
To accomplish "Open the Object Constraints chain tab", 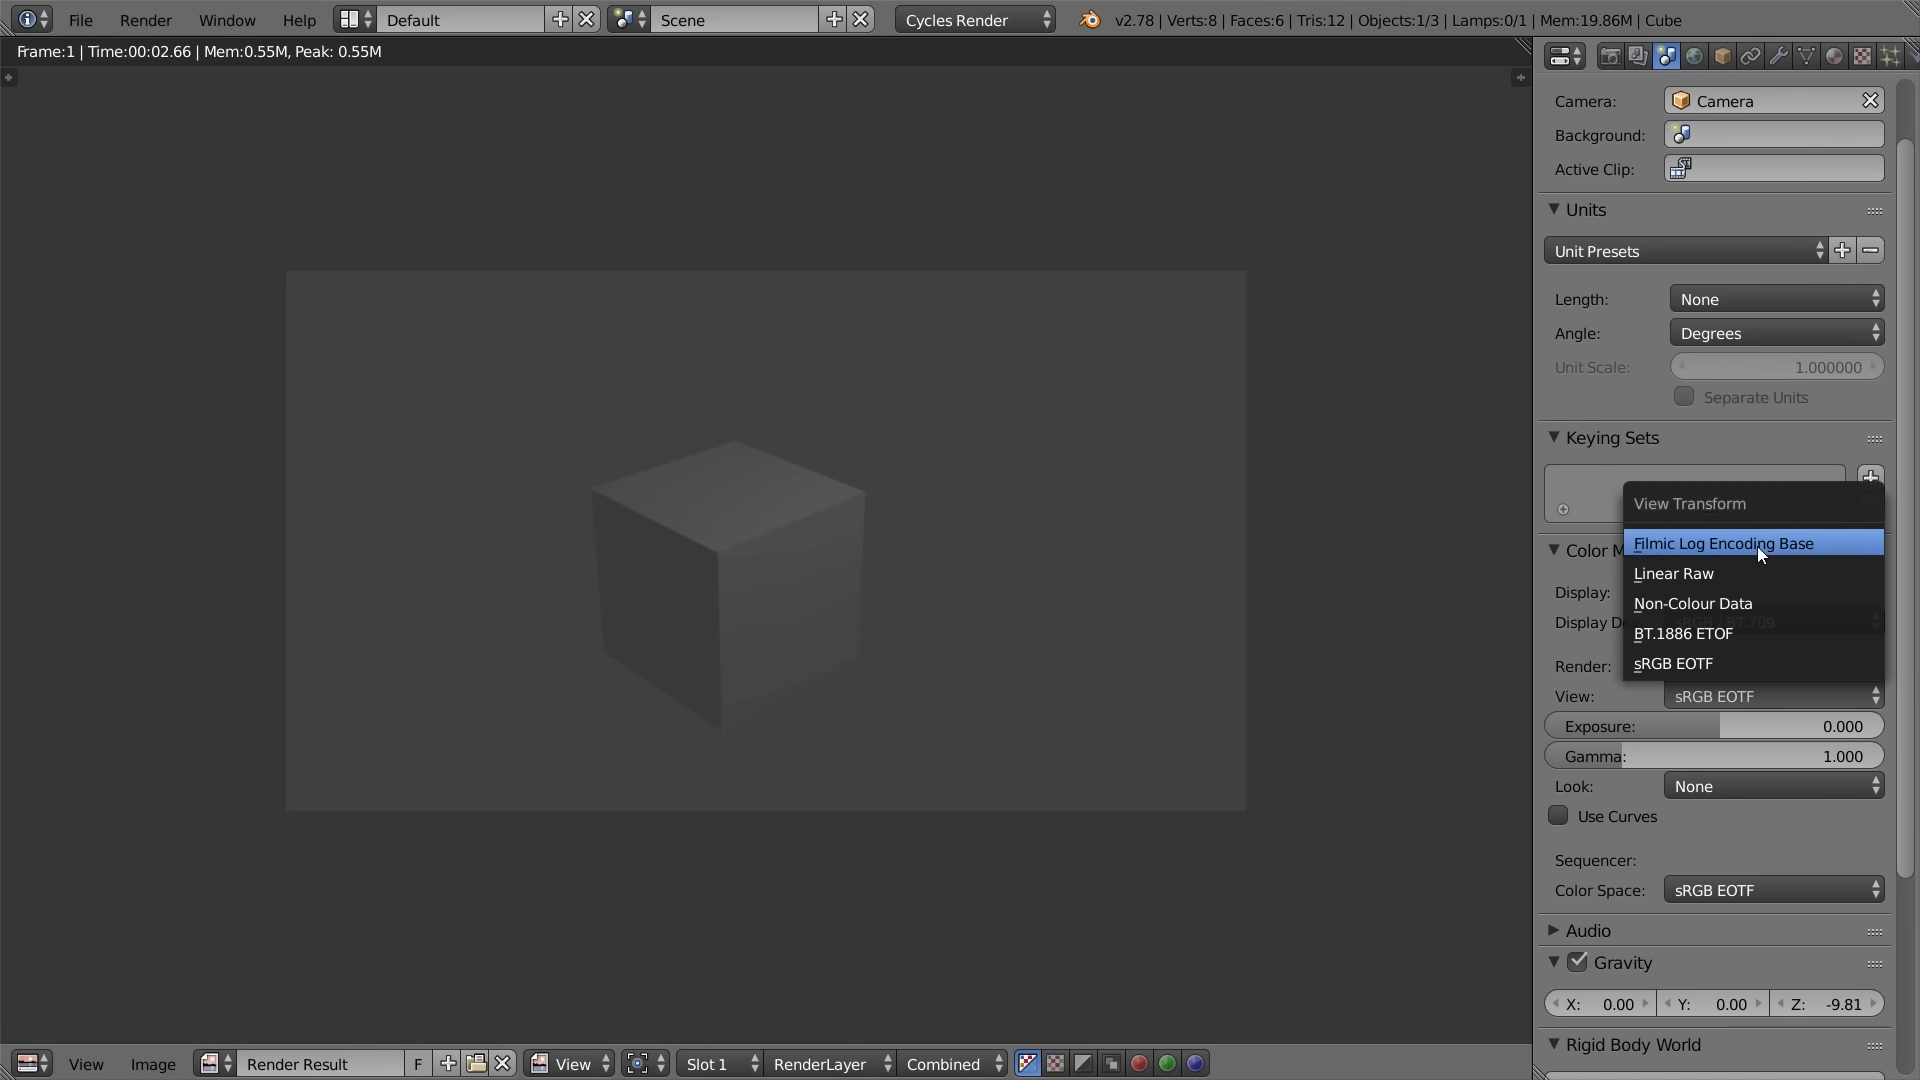I will click(x=1750, y=57).
